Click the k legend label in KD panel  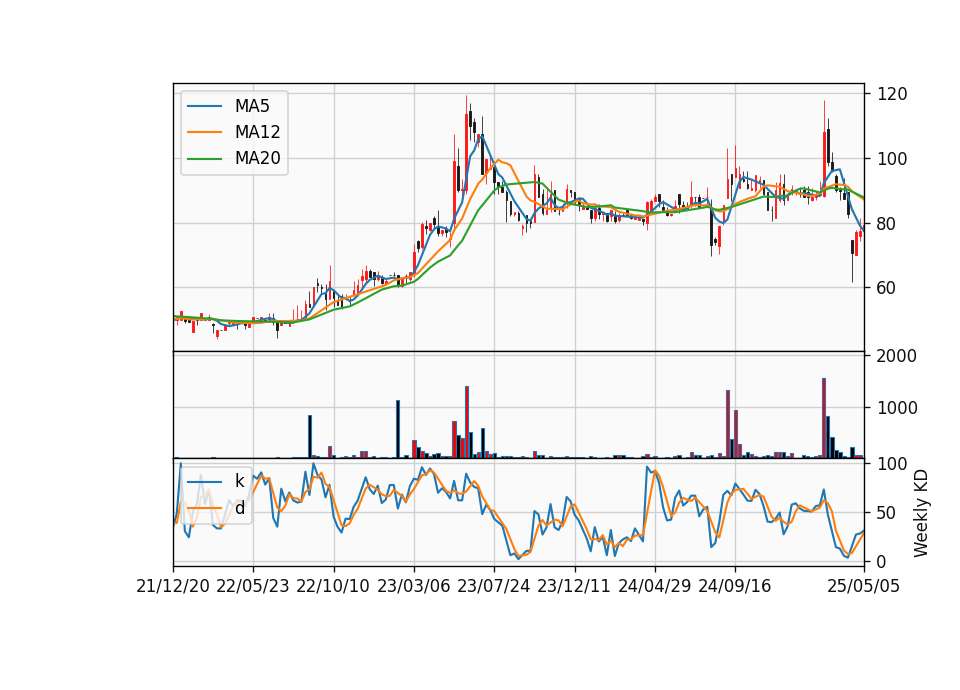click(x=239, y=481)
